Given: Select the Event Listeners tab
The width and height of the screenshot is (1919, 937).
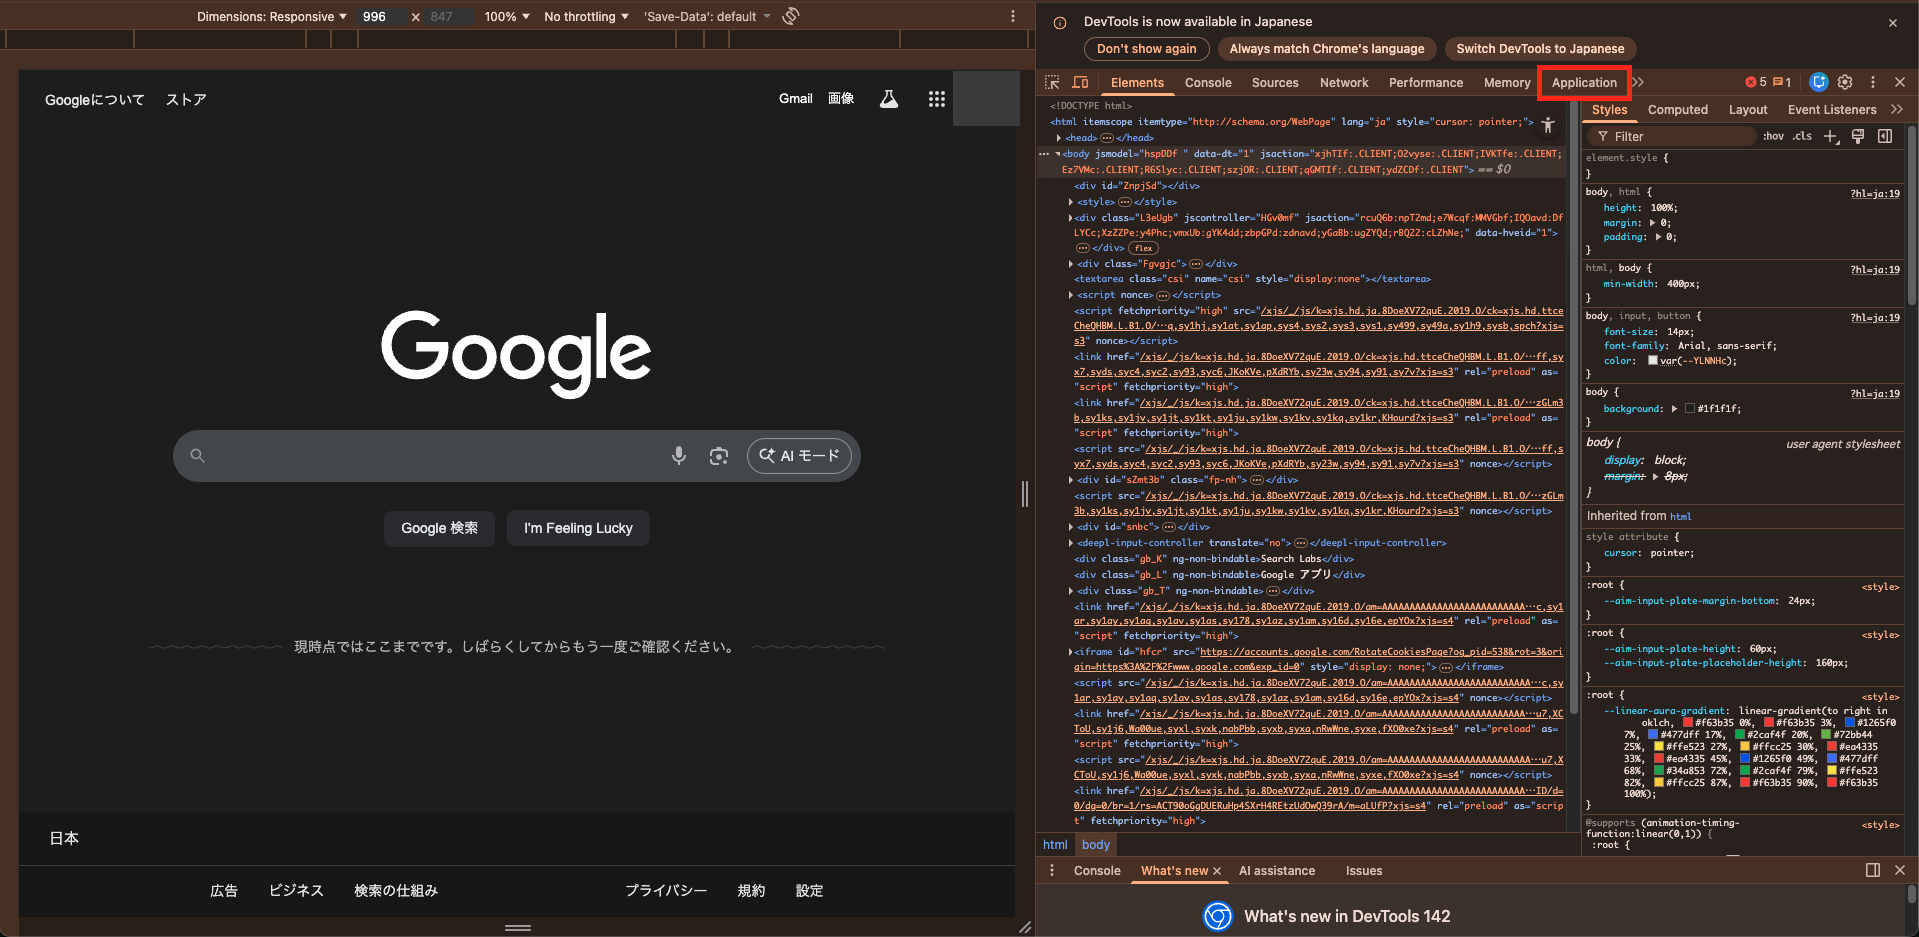Looking at the screenshot, I should pos(1832,110).
